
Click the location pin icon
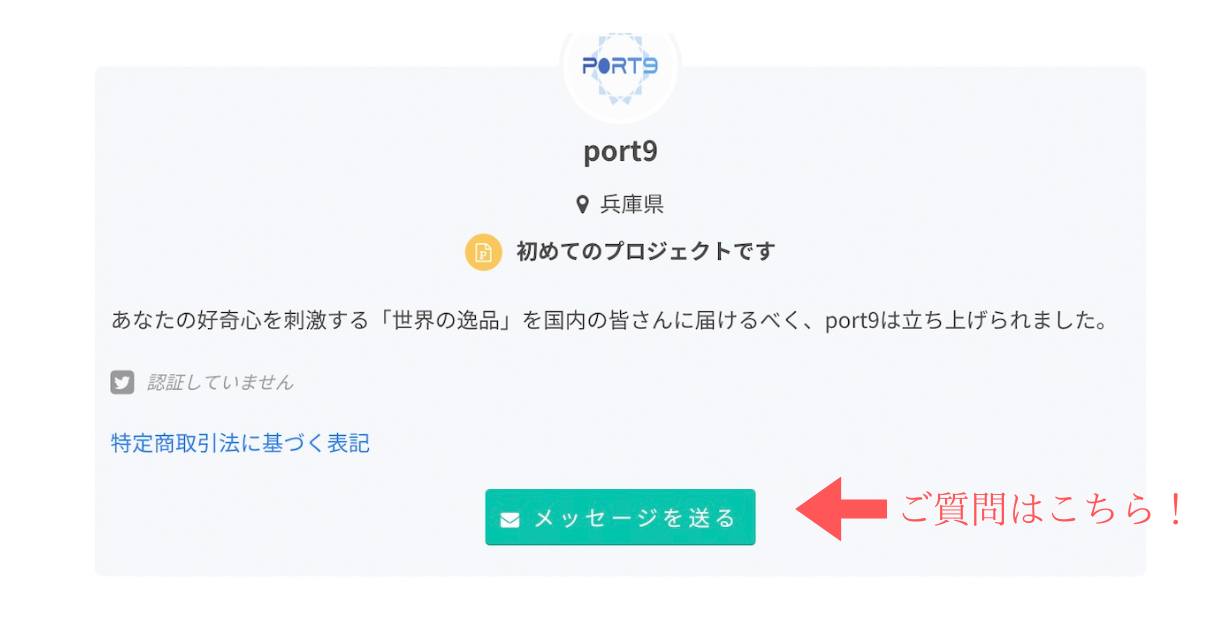583,205
